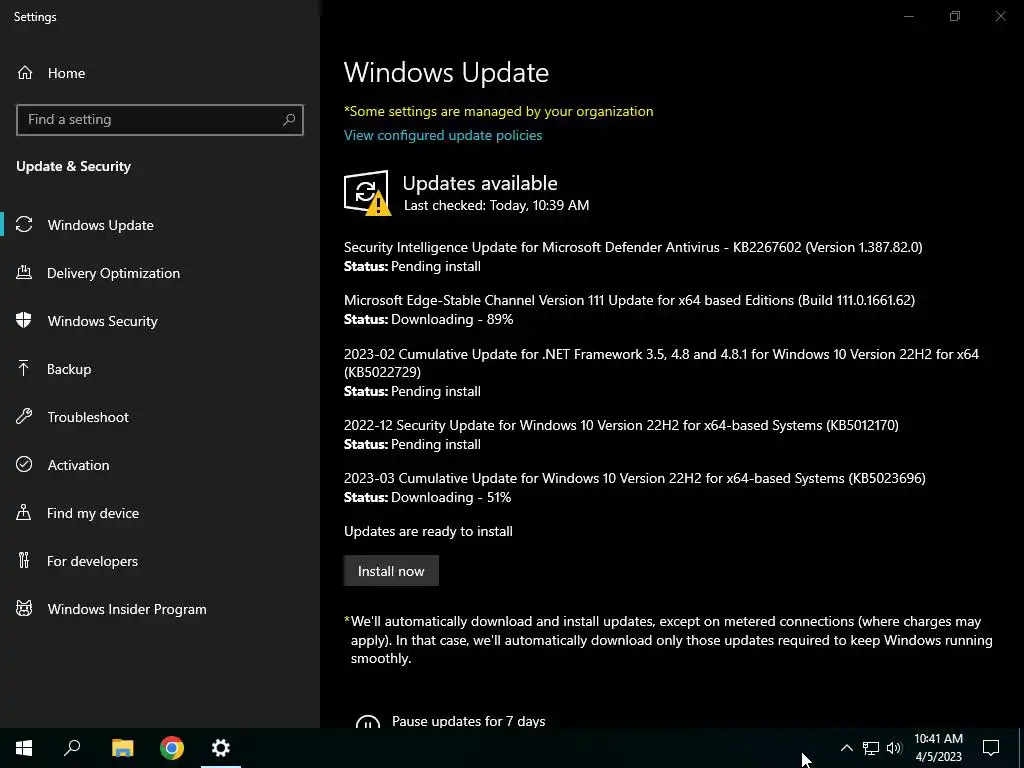The image size is (1024, 768).
Task: Focus the Find a setting search box
Action: 159,120
